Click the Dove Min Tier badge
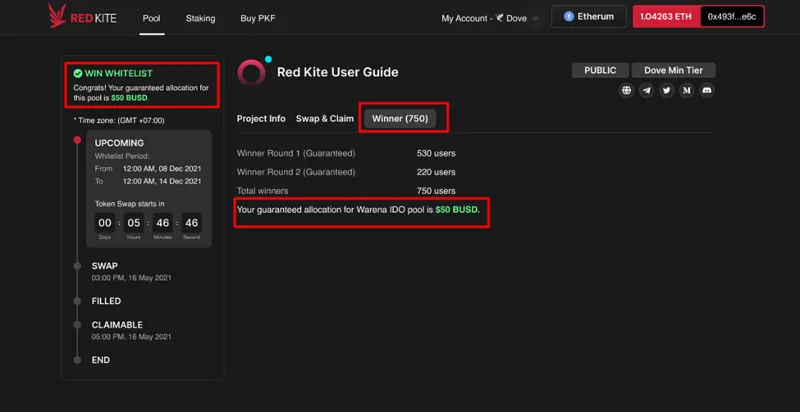The height and width of the screenshot is (412, 800). pos(673,70)
